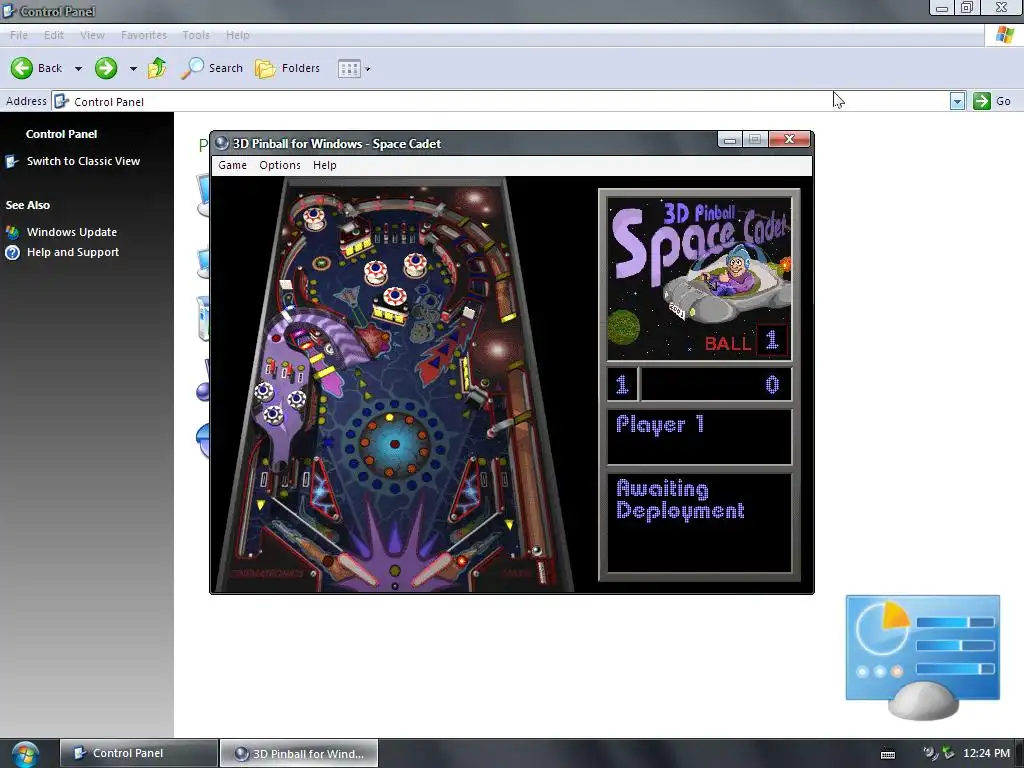
Task: Click the score value 0 display
Action: 772,384
